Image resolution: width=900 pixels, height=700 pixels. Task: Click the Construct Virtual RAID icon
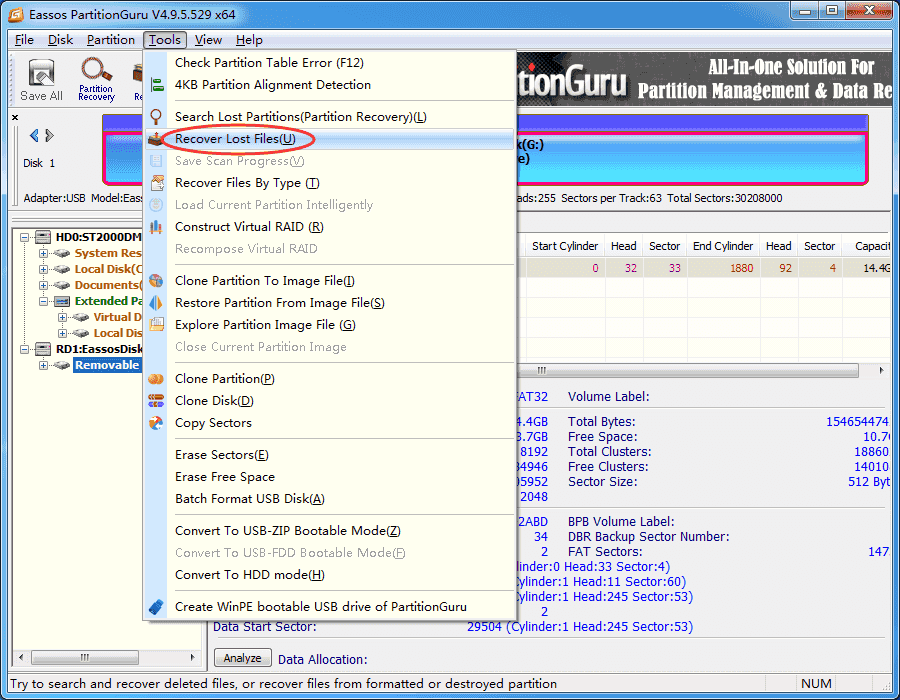[x=156, y=227]
